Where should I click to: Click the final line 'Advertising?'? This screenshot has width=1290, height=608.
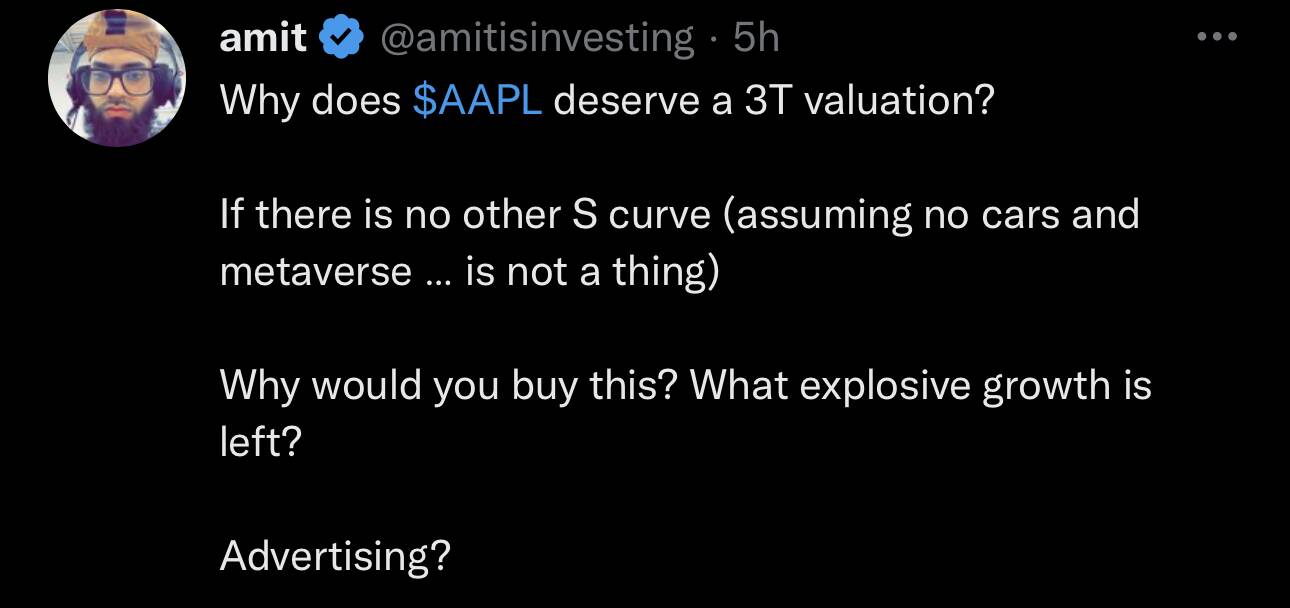coord(335,556)
